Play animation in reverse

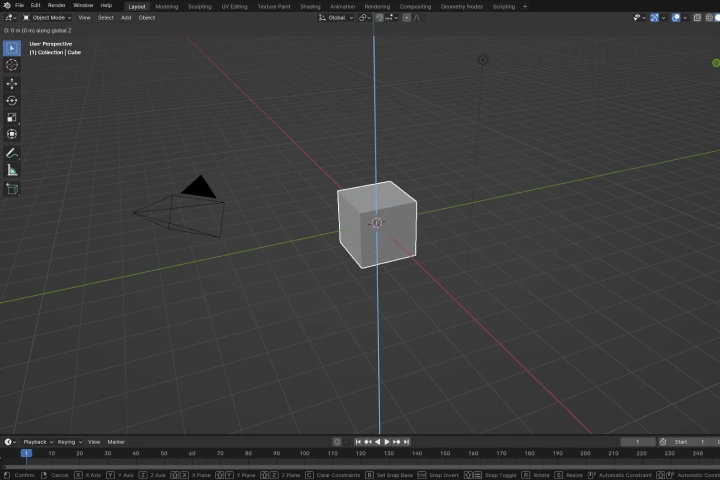[377, 442]
